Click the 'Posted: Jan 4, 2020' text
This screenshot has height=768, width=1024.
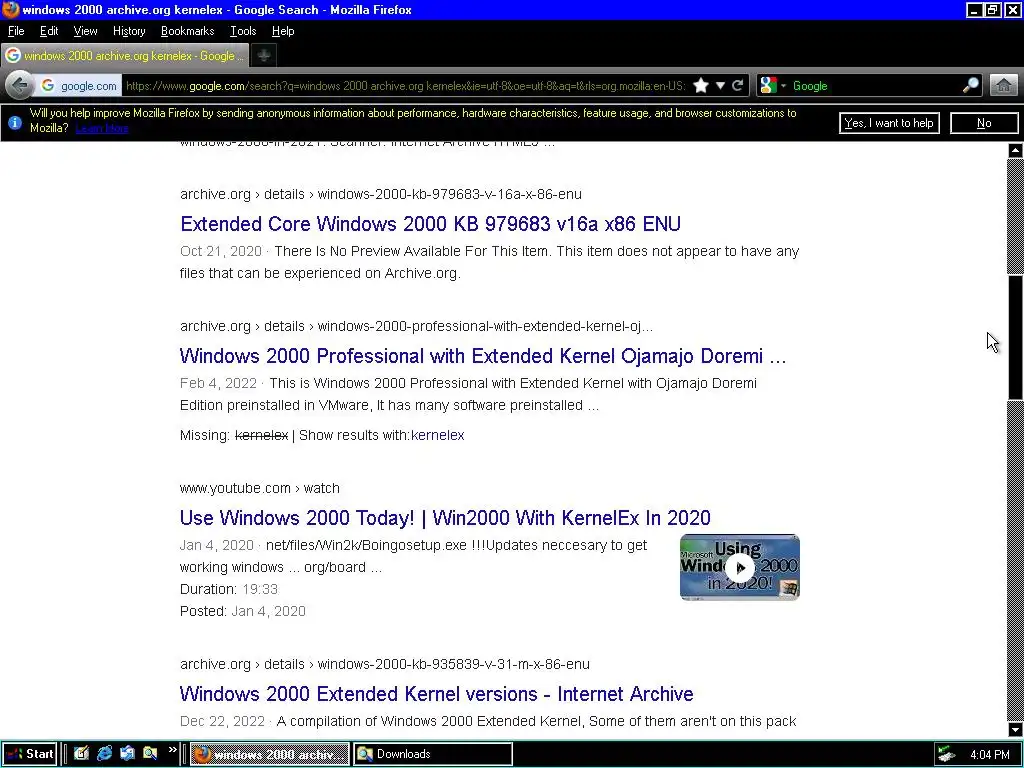point(243,611)
